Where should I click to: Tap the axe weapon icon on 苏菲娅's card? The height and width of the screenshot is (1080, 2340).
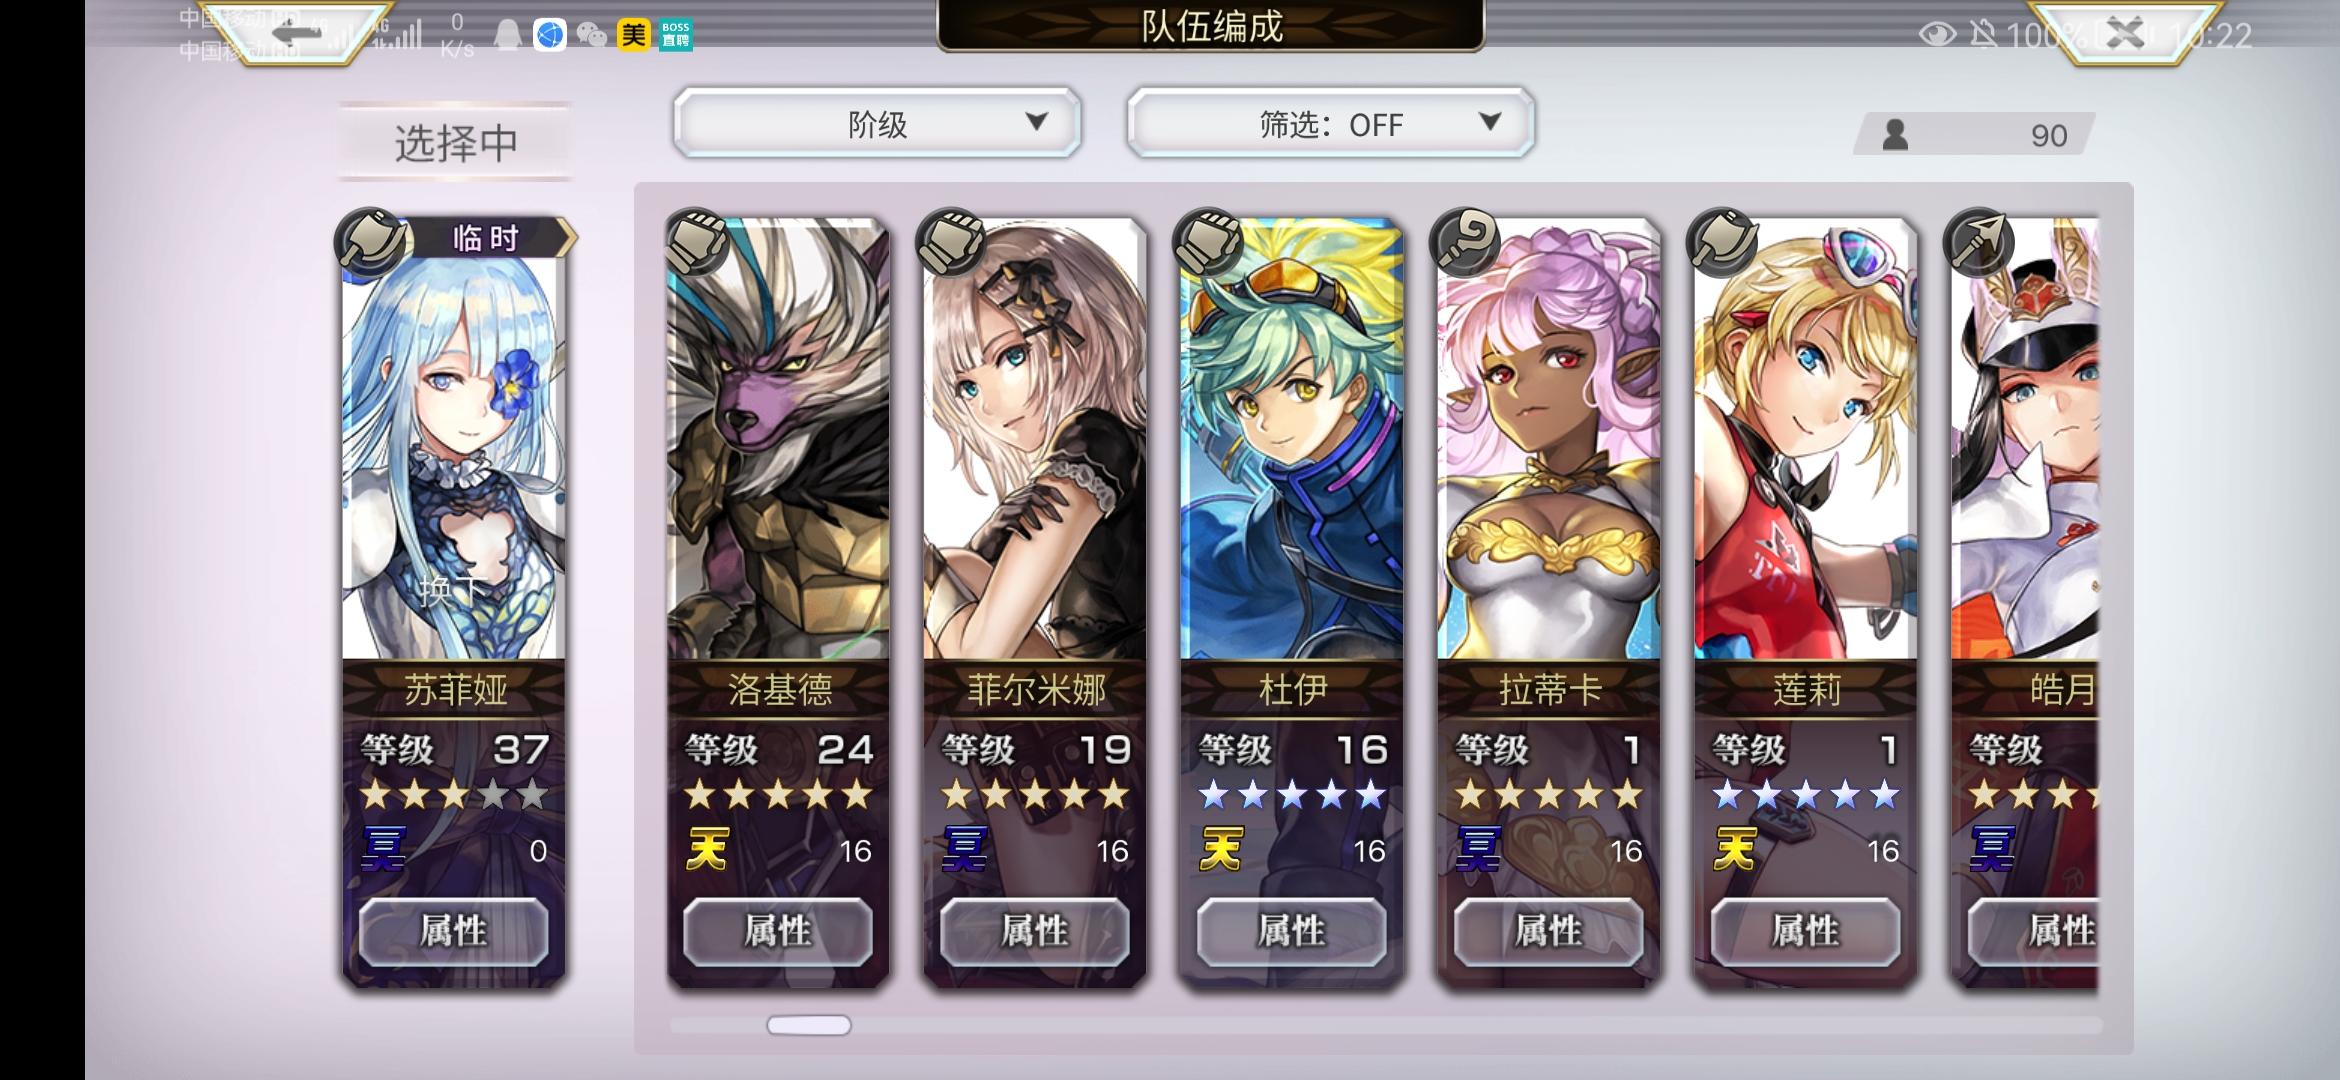(x=370, y=241)
